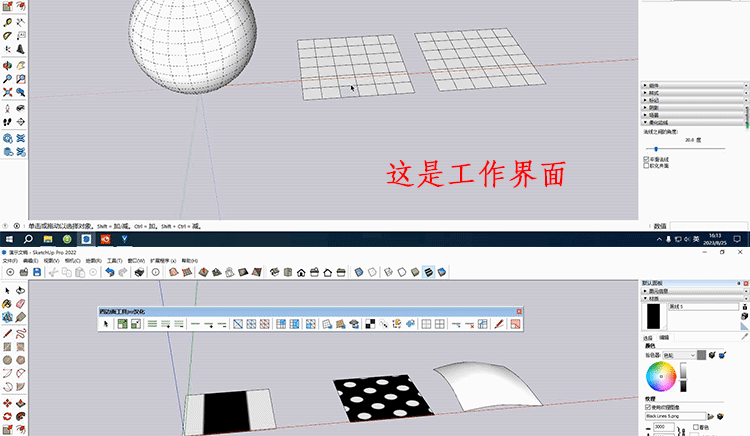Viewport: 750px width, 436px height.
Task: Expand the 阴影 panel
Action: (x=694, y=108)
